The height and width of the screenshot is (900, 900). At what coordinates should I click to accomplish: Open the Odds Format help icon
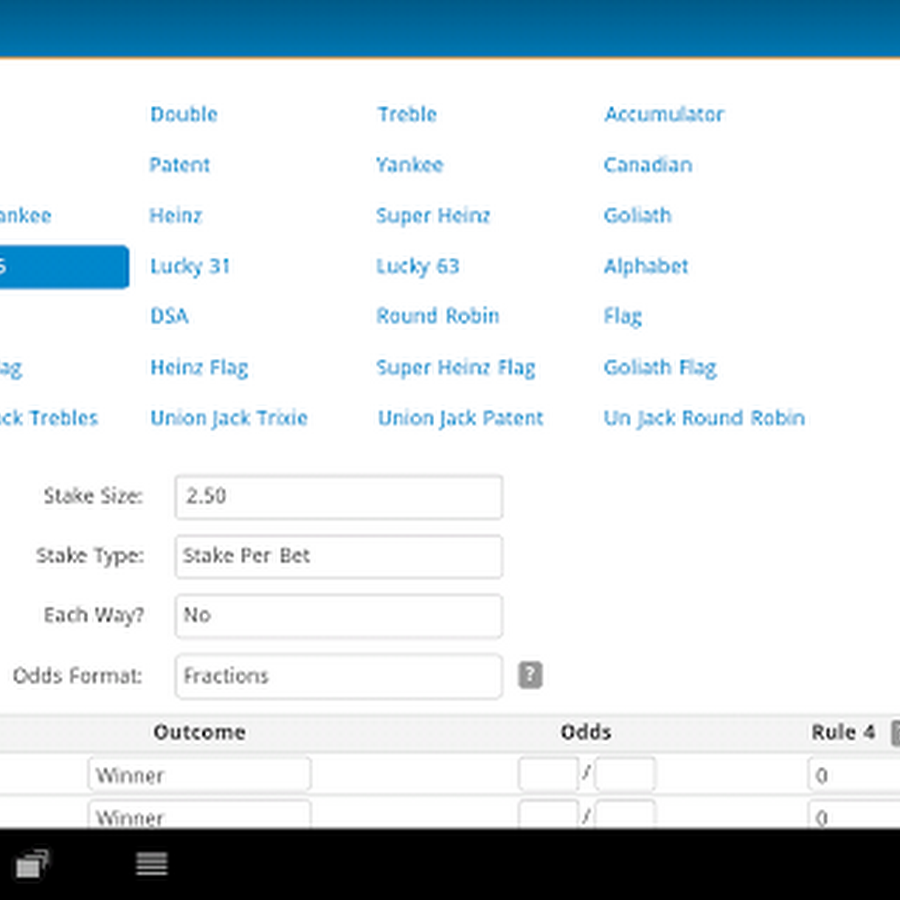click(530, 674)
